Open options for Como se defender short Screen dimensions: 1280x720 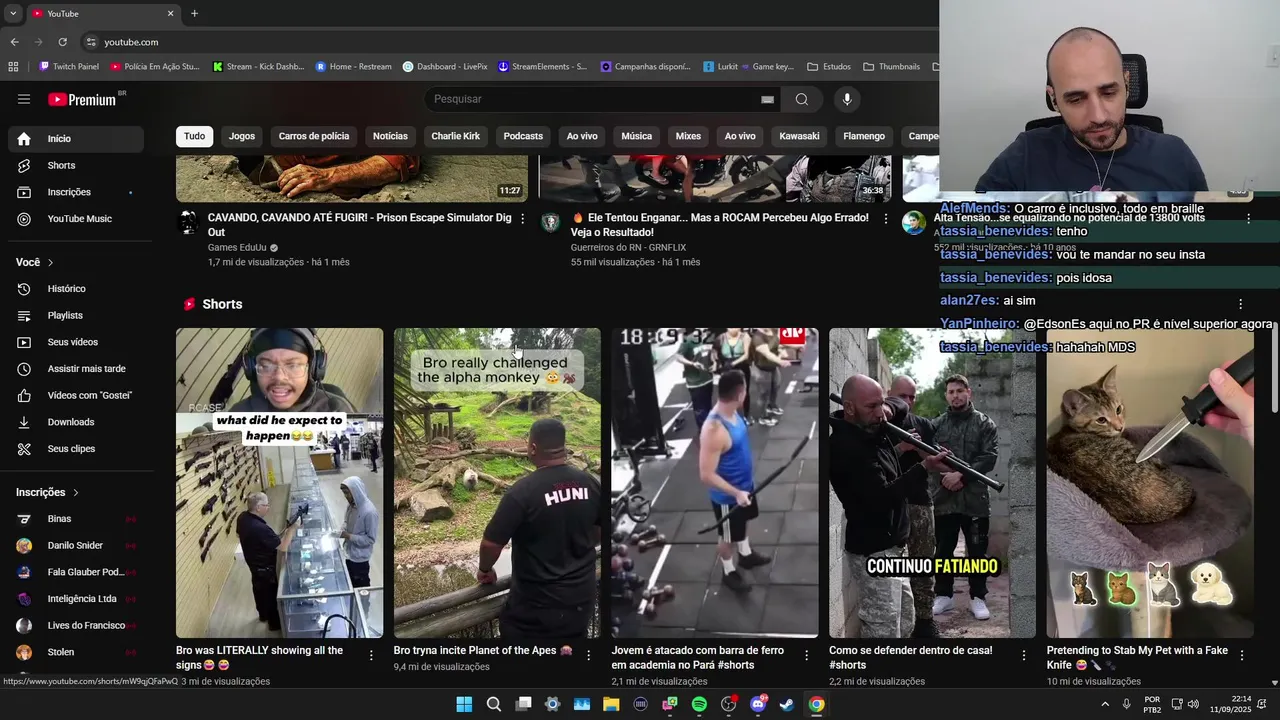(1023, 655)
